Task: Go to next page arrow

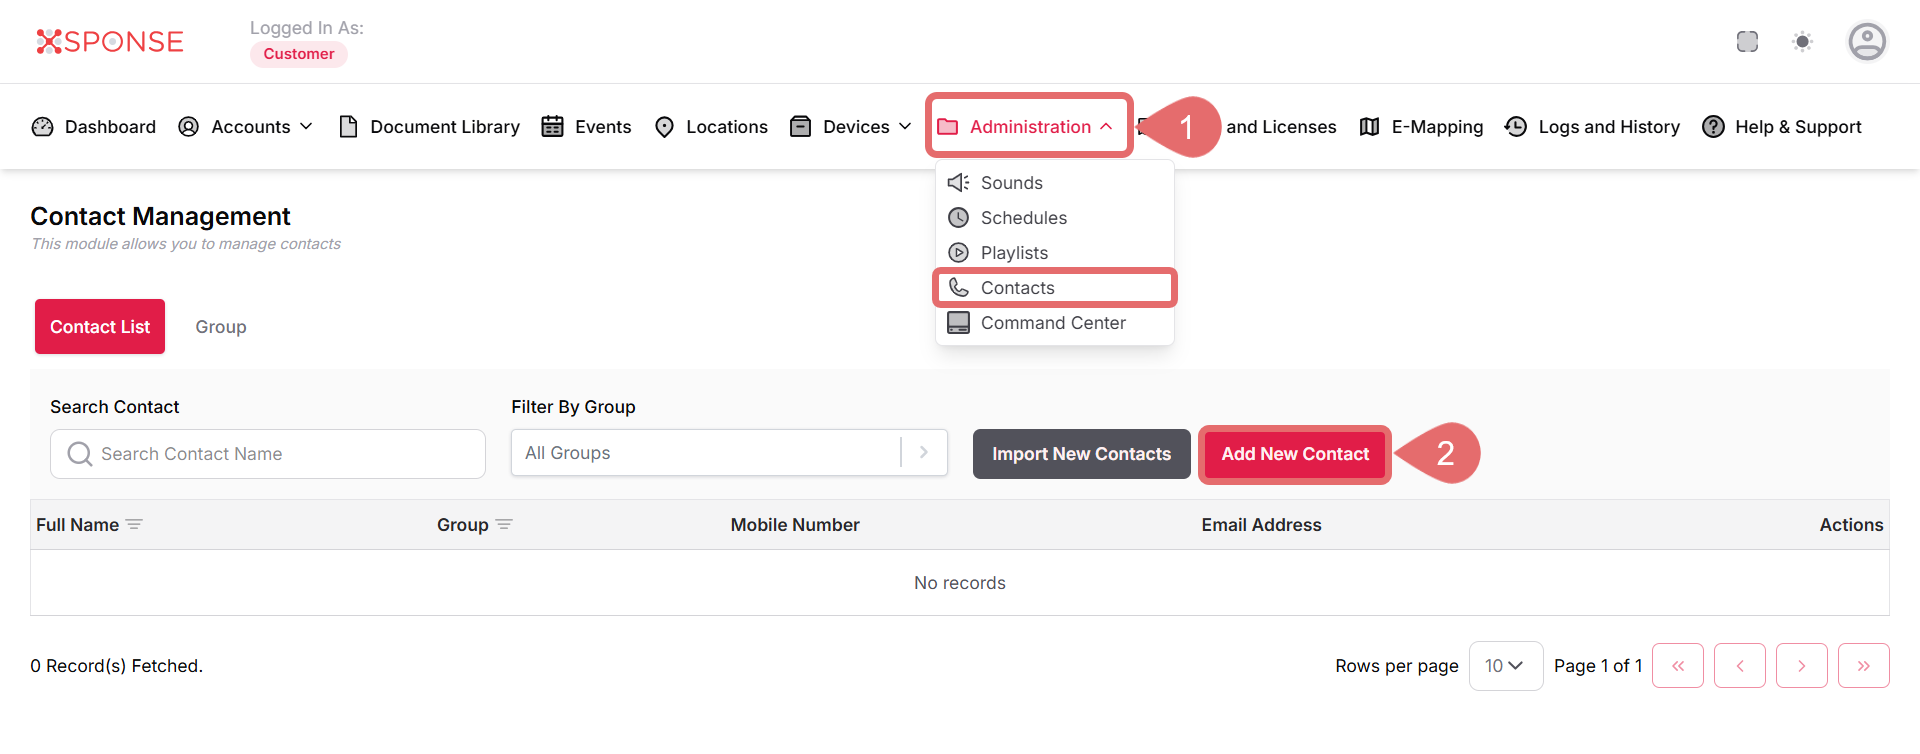Action: coord(1801,666)
